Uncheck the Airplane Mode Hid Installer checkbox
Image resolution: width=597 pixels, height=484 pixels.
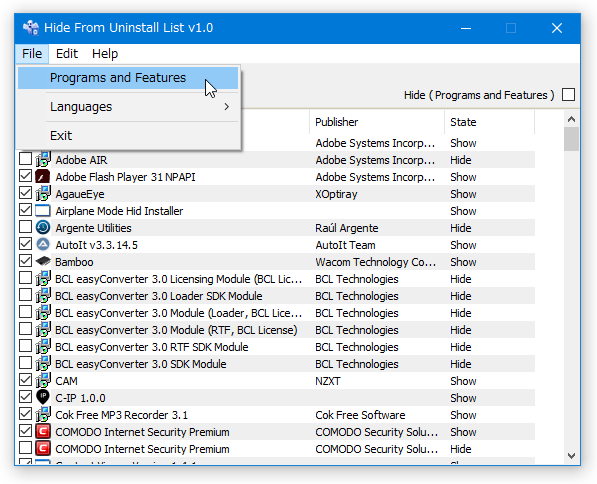click(26, 210)
